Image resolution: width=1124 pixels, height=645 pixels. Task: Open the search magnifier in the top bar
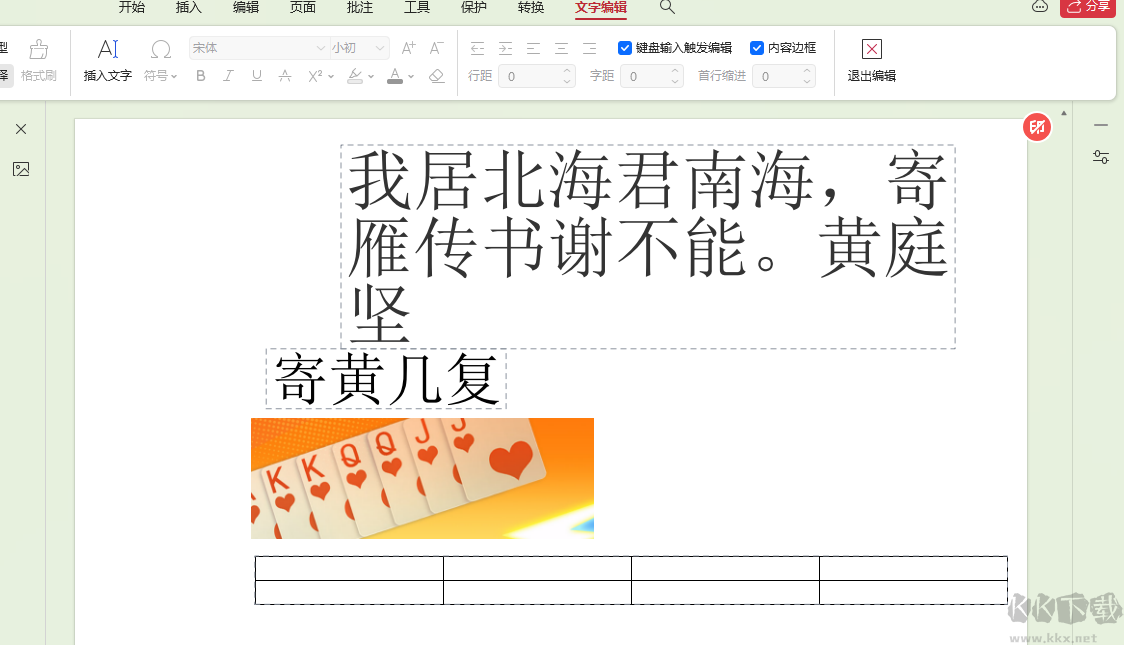pyautogui.click(x=666, y=9)
